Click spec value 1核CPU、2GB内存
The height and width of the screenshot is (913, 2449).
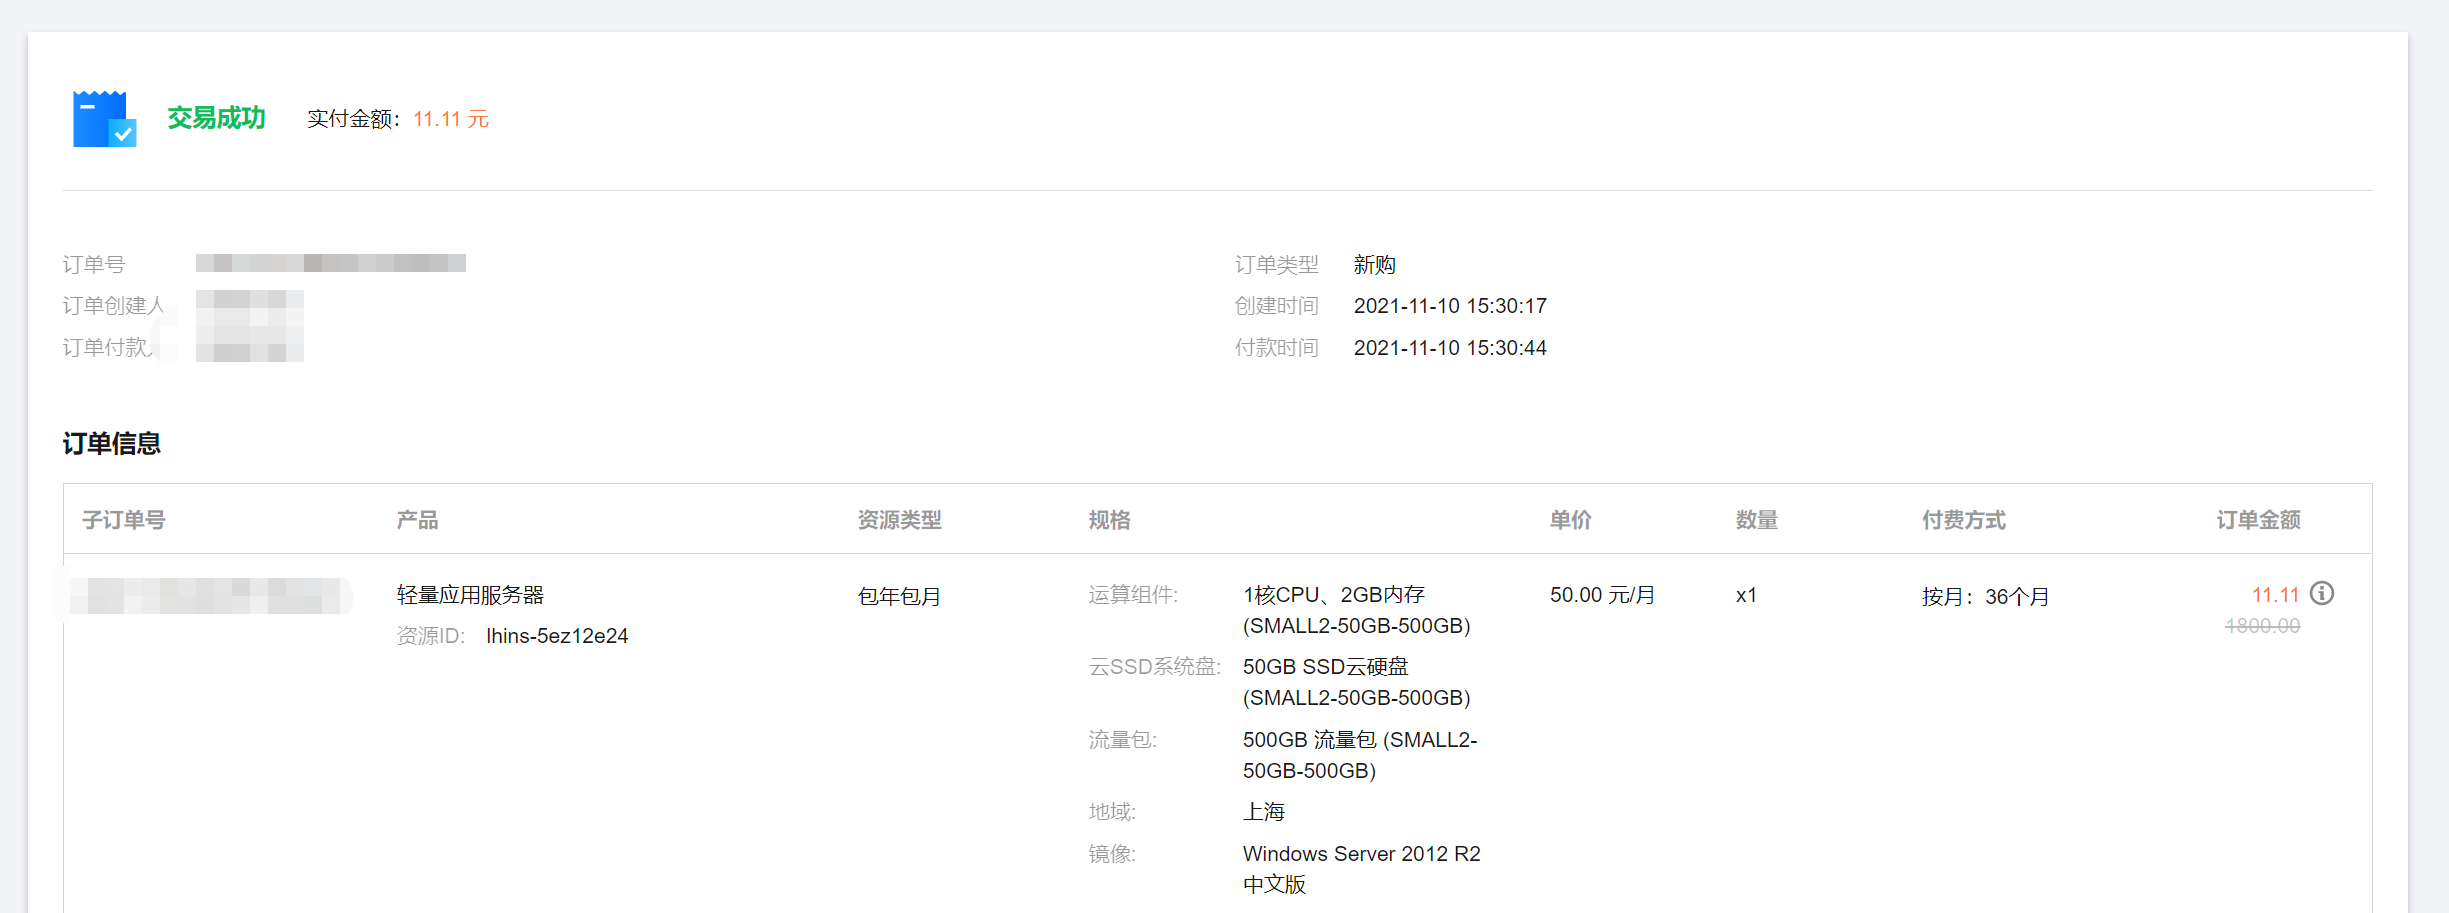(x=1334, y=595)
